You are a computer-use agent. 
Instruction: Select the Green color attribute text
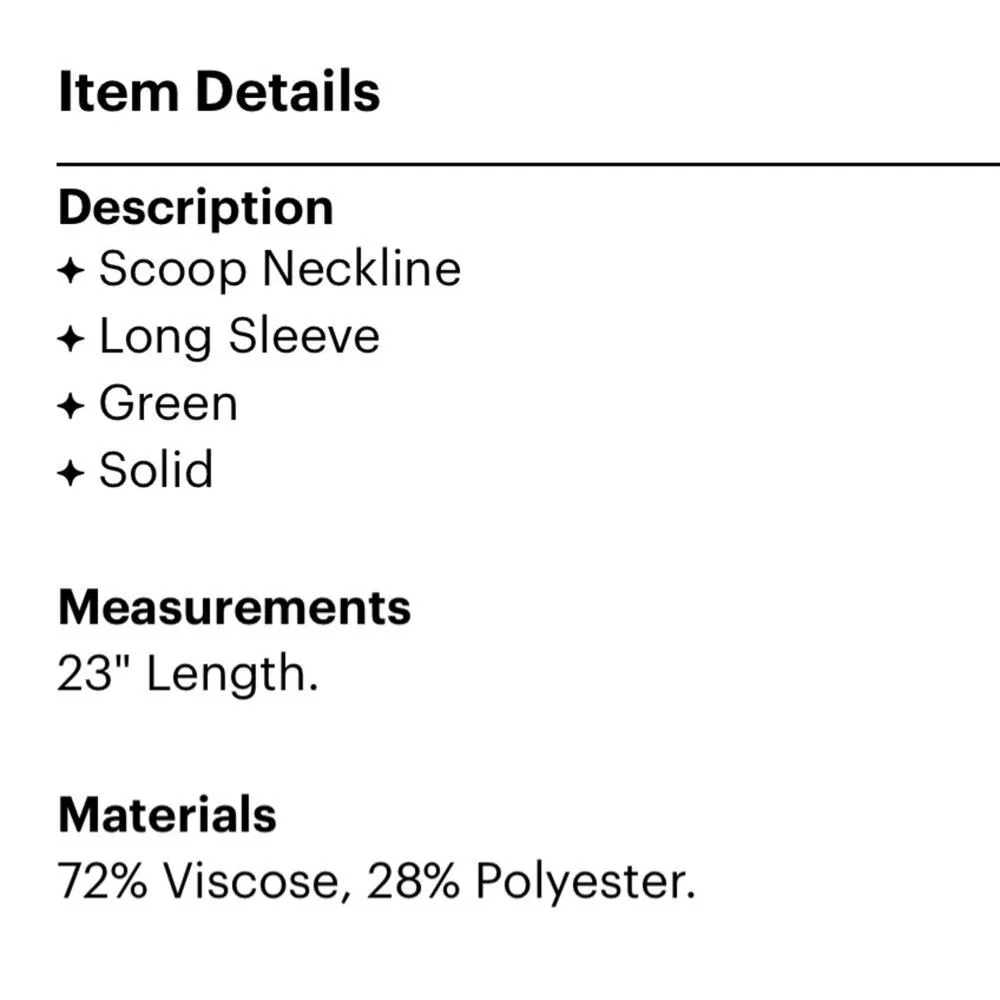pyautogui.click(x=169, y=405)
